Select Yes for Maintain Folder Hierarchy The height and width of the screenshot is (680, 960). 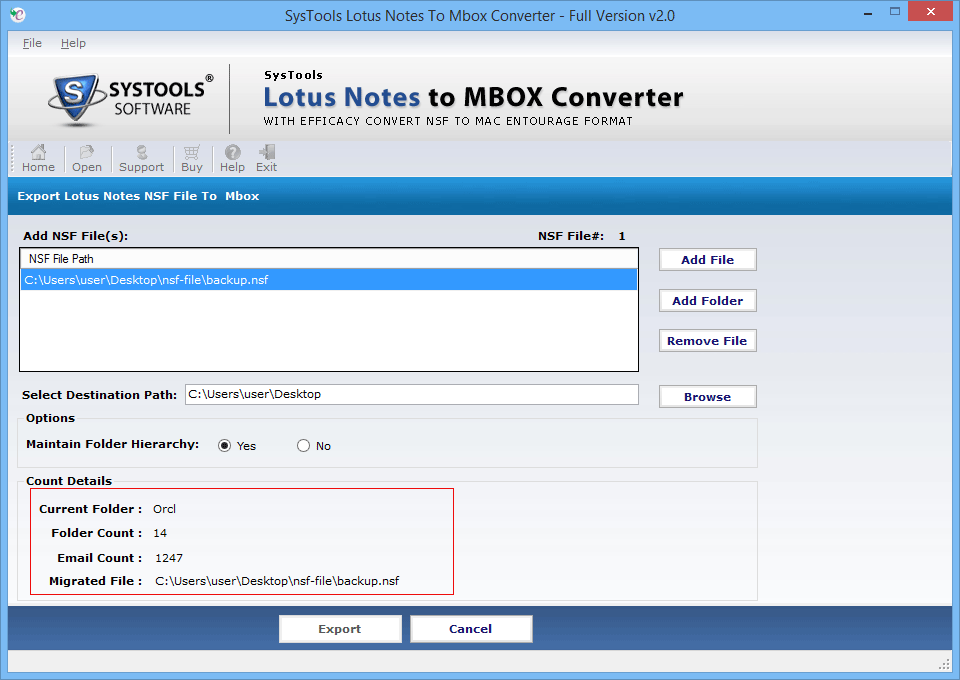(x=225, y=446)
